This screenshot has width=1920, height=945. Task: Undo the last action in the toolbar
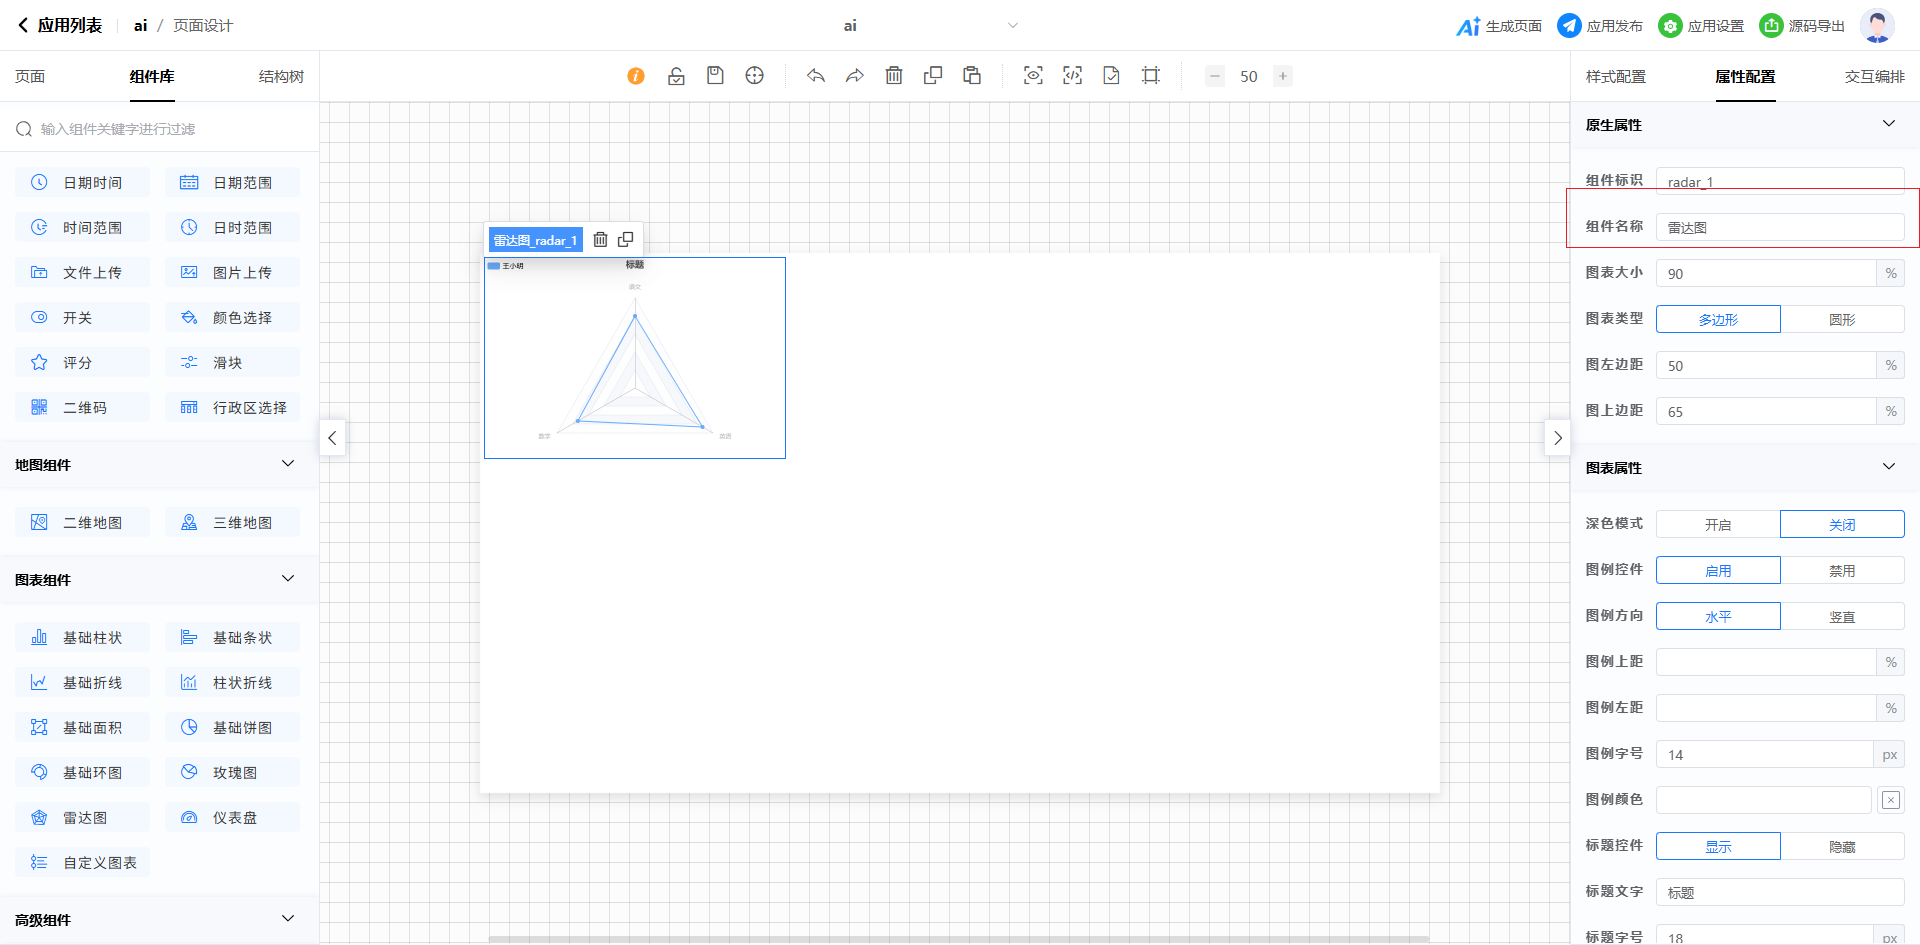tap(816, 76)
